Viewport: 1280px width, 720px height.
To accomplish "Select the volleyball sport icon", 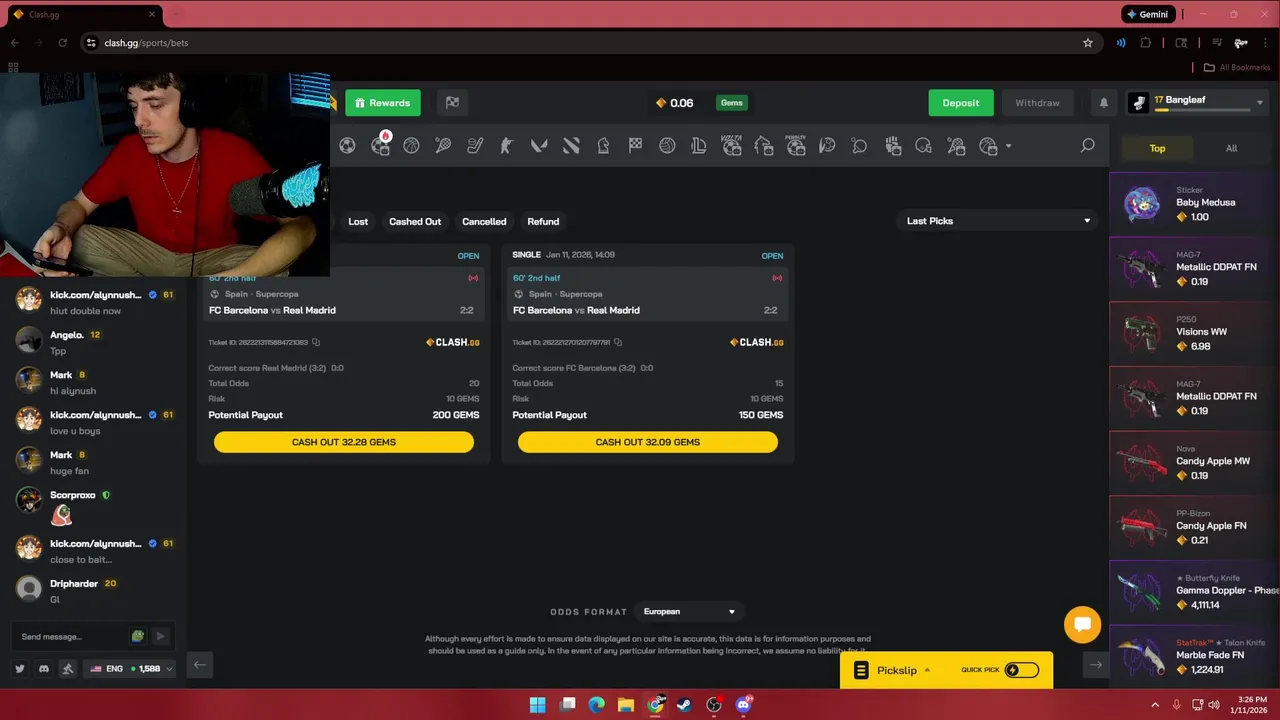I will point(667,146).
